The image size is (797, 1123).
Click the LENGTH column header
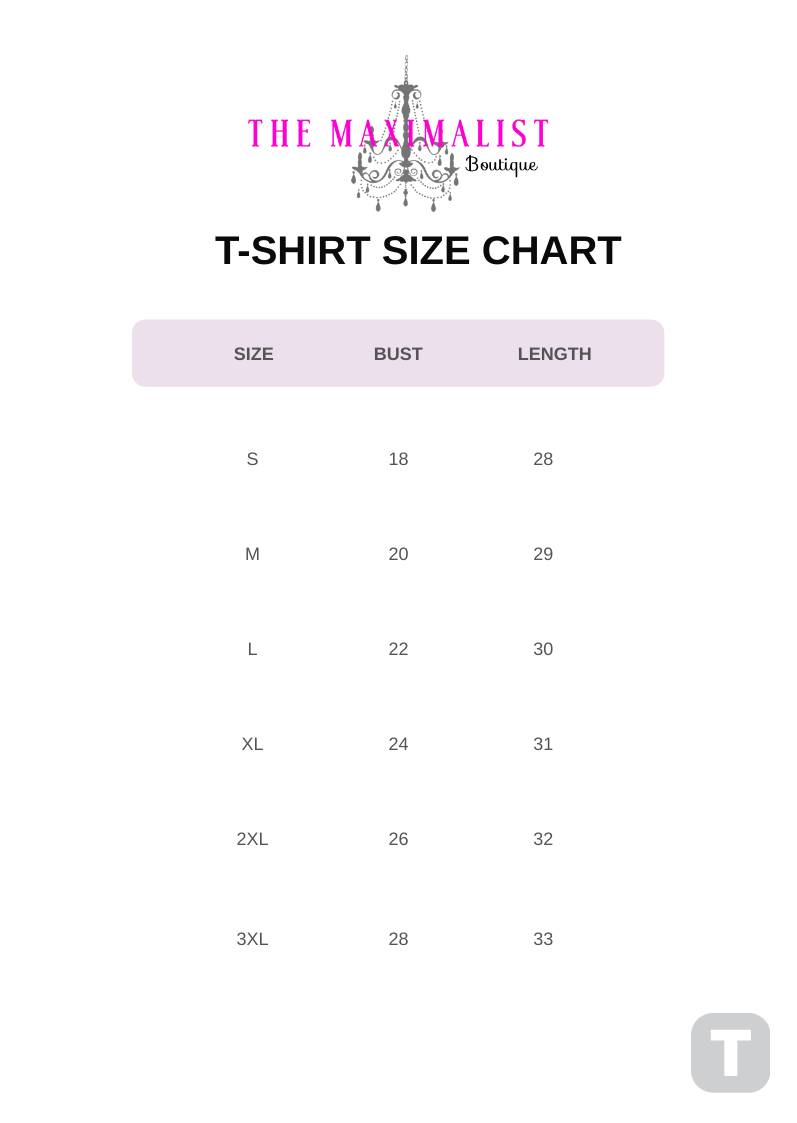coord(554,354)
